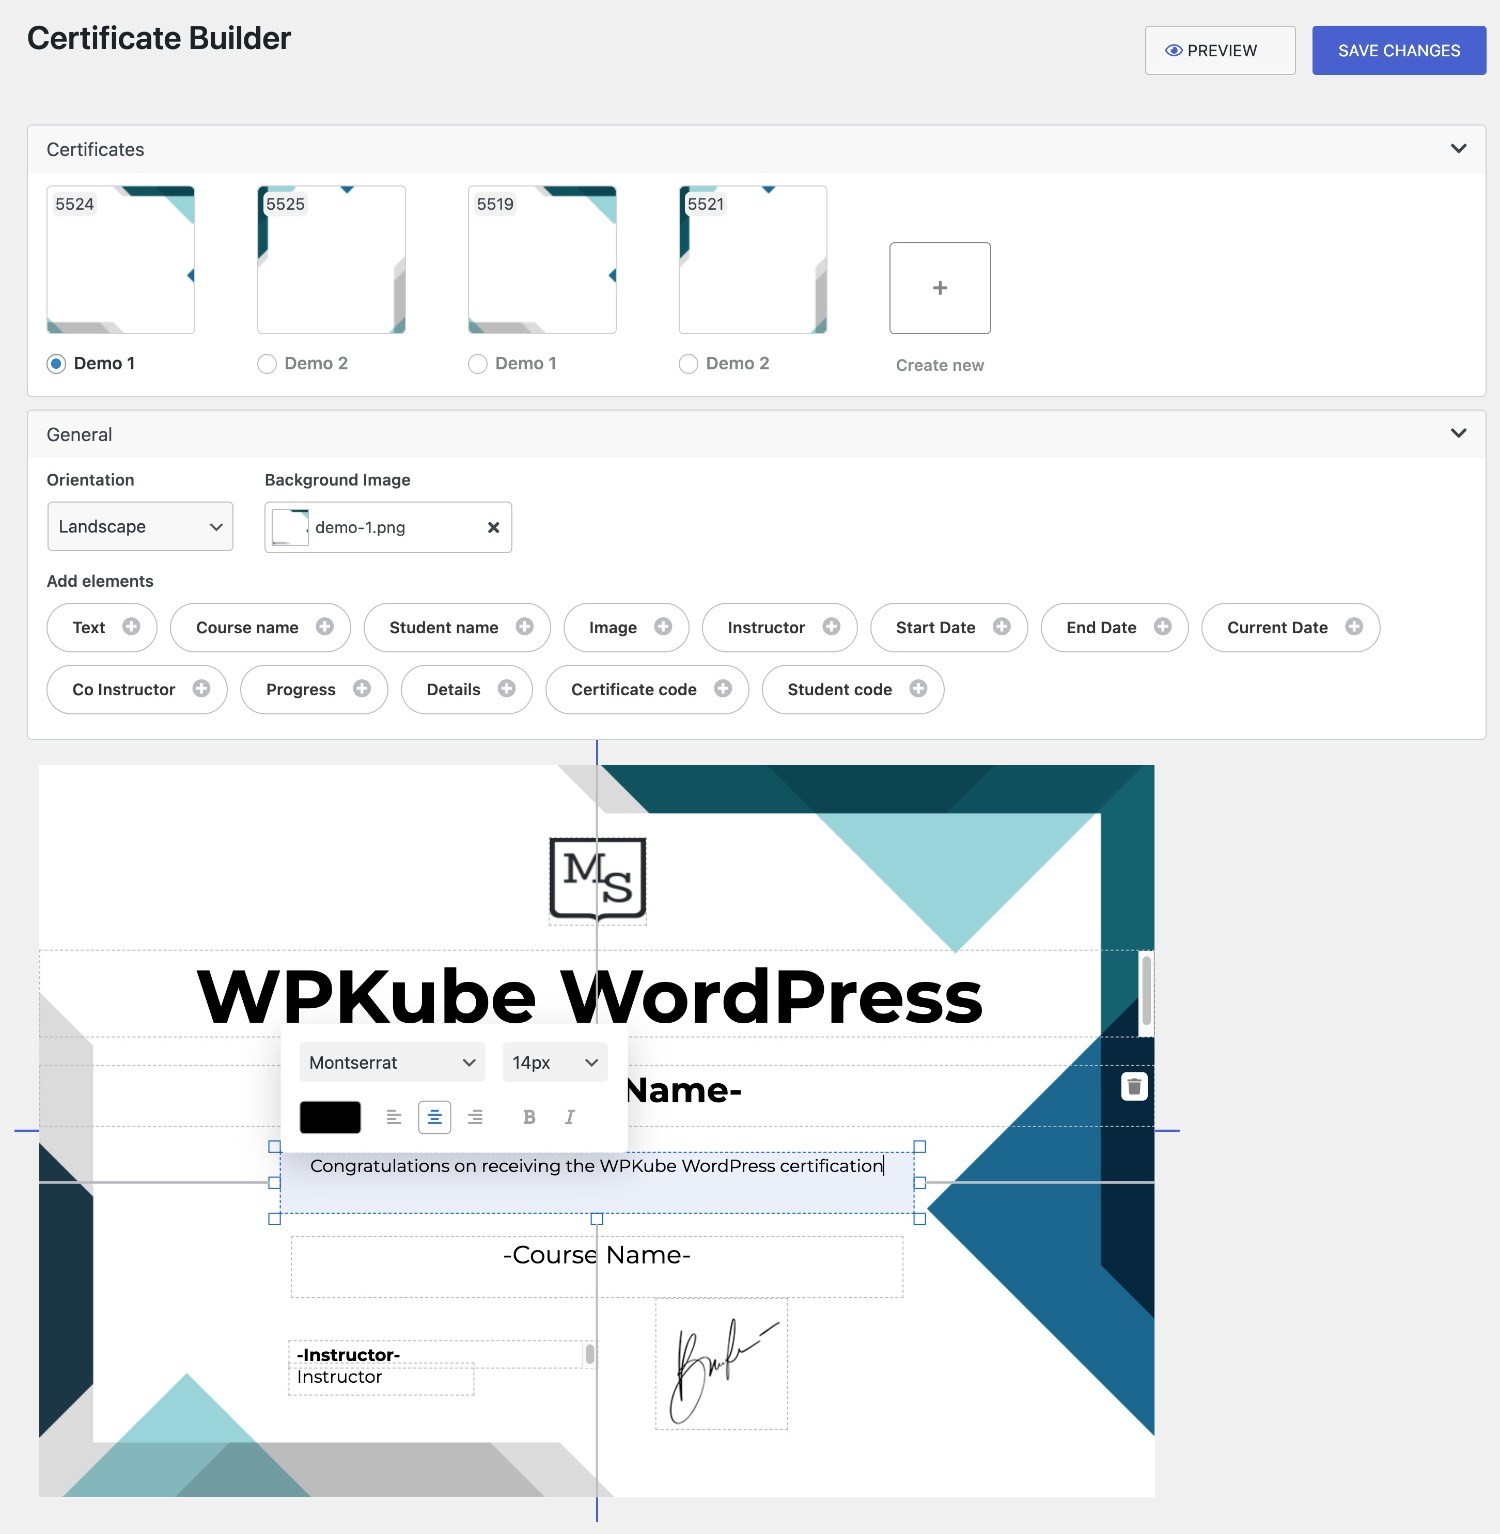1500x1534 pixels.
Task: Click the Create new label
Action: [940, 365]
